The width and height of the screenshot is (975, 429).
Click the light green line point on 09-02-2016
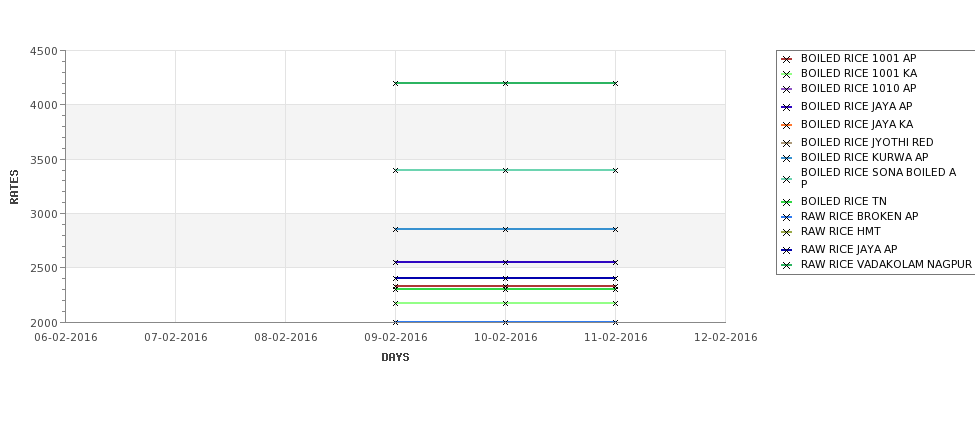tap(395, 303)
